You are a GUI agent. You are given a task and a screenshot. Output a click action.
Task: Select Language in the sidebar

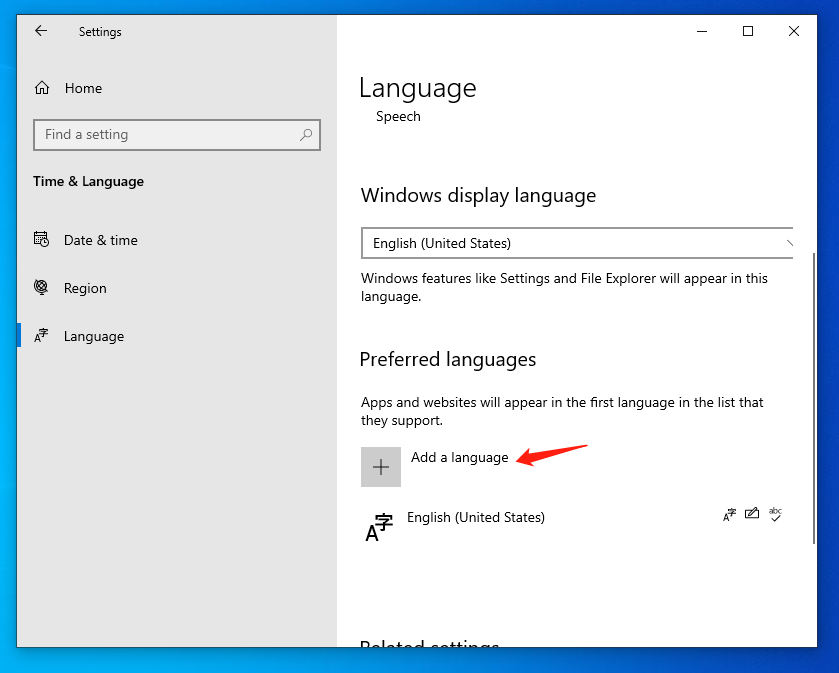93,336
